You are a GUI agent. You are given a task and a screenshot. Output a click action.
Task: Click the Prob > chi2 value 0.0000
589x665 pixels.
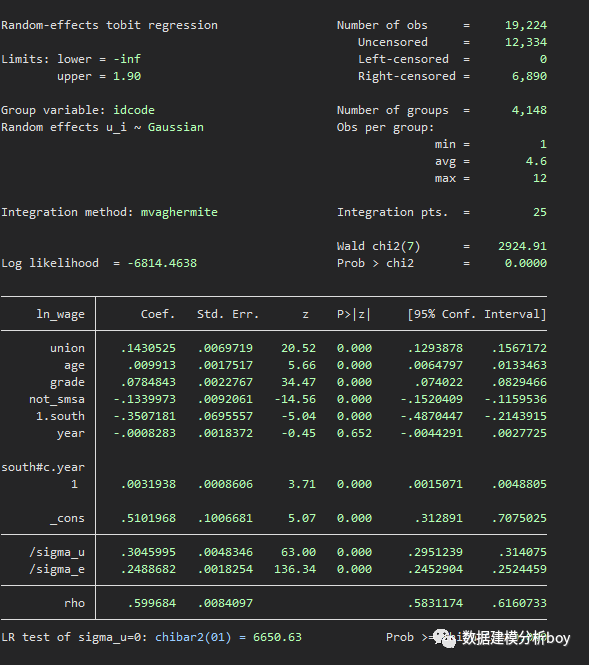526,263
